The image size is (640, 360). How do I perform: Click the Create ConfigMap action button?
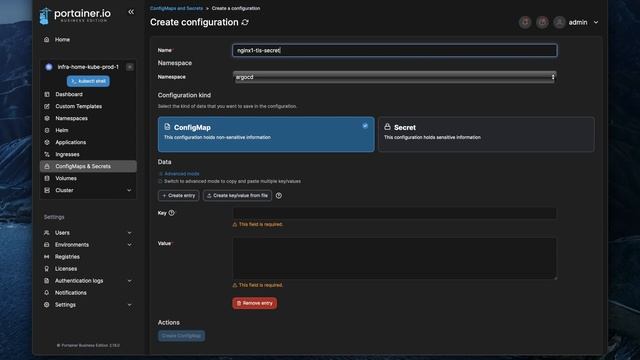pos(182,336)
